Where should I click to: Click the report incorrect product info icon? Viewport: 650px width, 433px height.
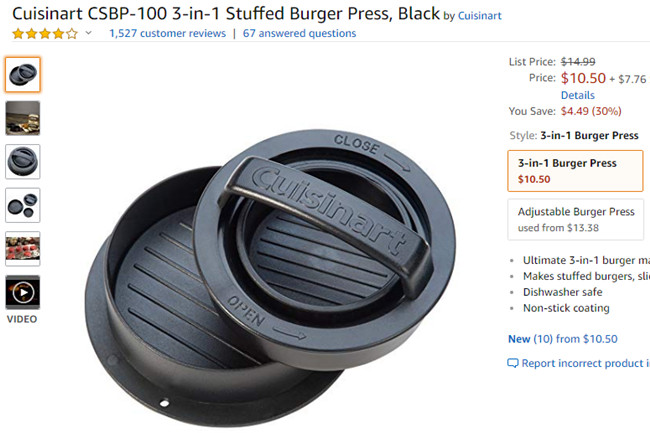pyautogui.click(x=513, y=364)
